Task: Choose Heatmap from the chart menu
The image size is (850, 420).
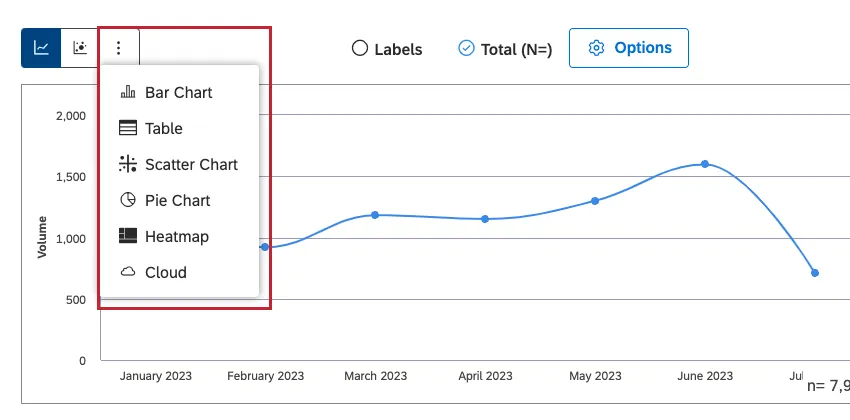Action: 177,237
